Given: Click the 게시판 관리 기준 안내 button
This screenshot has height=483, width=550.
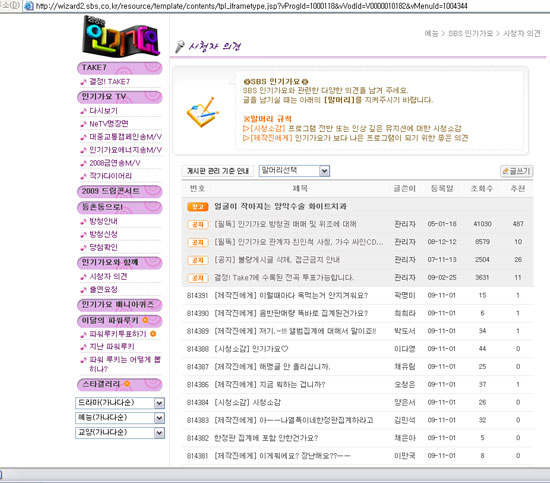Looking at the screenshot, I should 217,171.
